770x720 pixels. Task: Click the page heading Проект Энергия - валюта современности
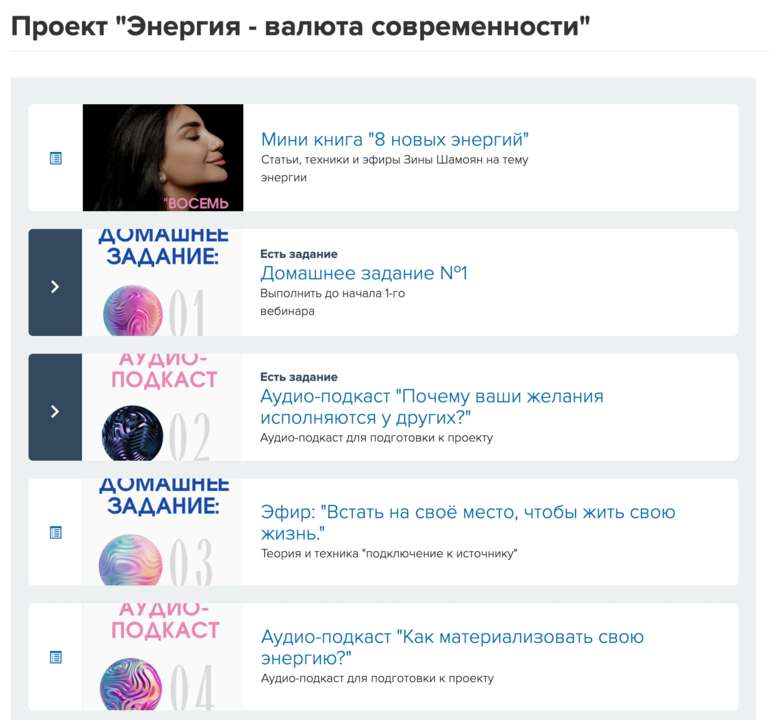click(300, 26)
